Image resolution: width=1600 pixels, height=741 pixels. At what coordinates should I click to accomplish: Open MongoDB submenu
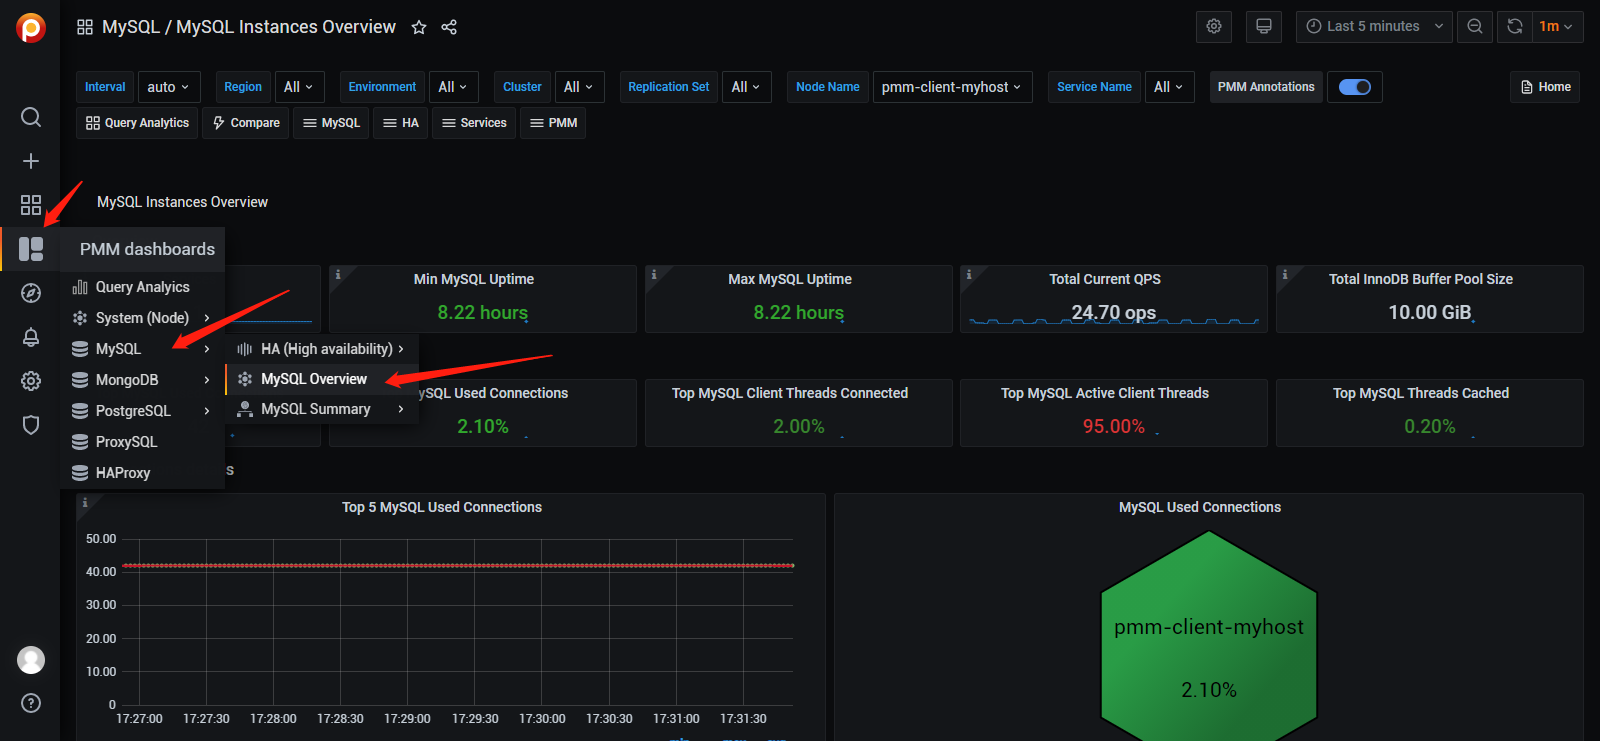[142, 380]
